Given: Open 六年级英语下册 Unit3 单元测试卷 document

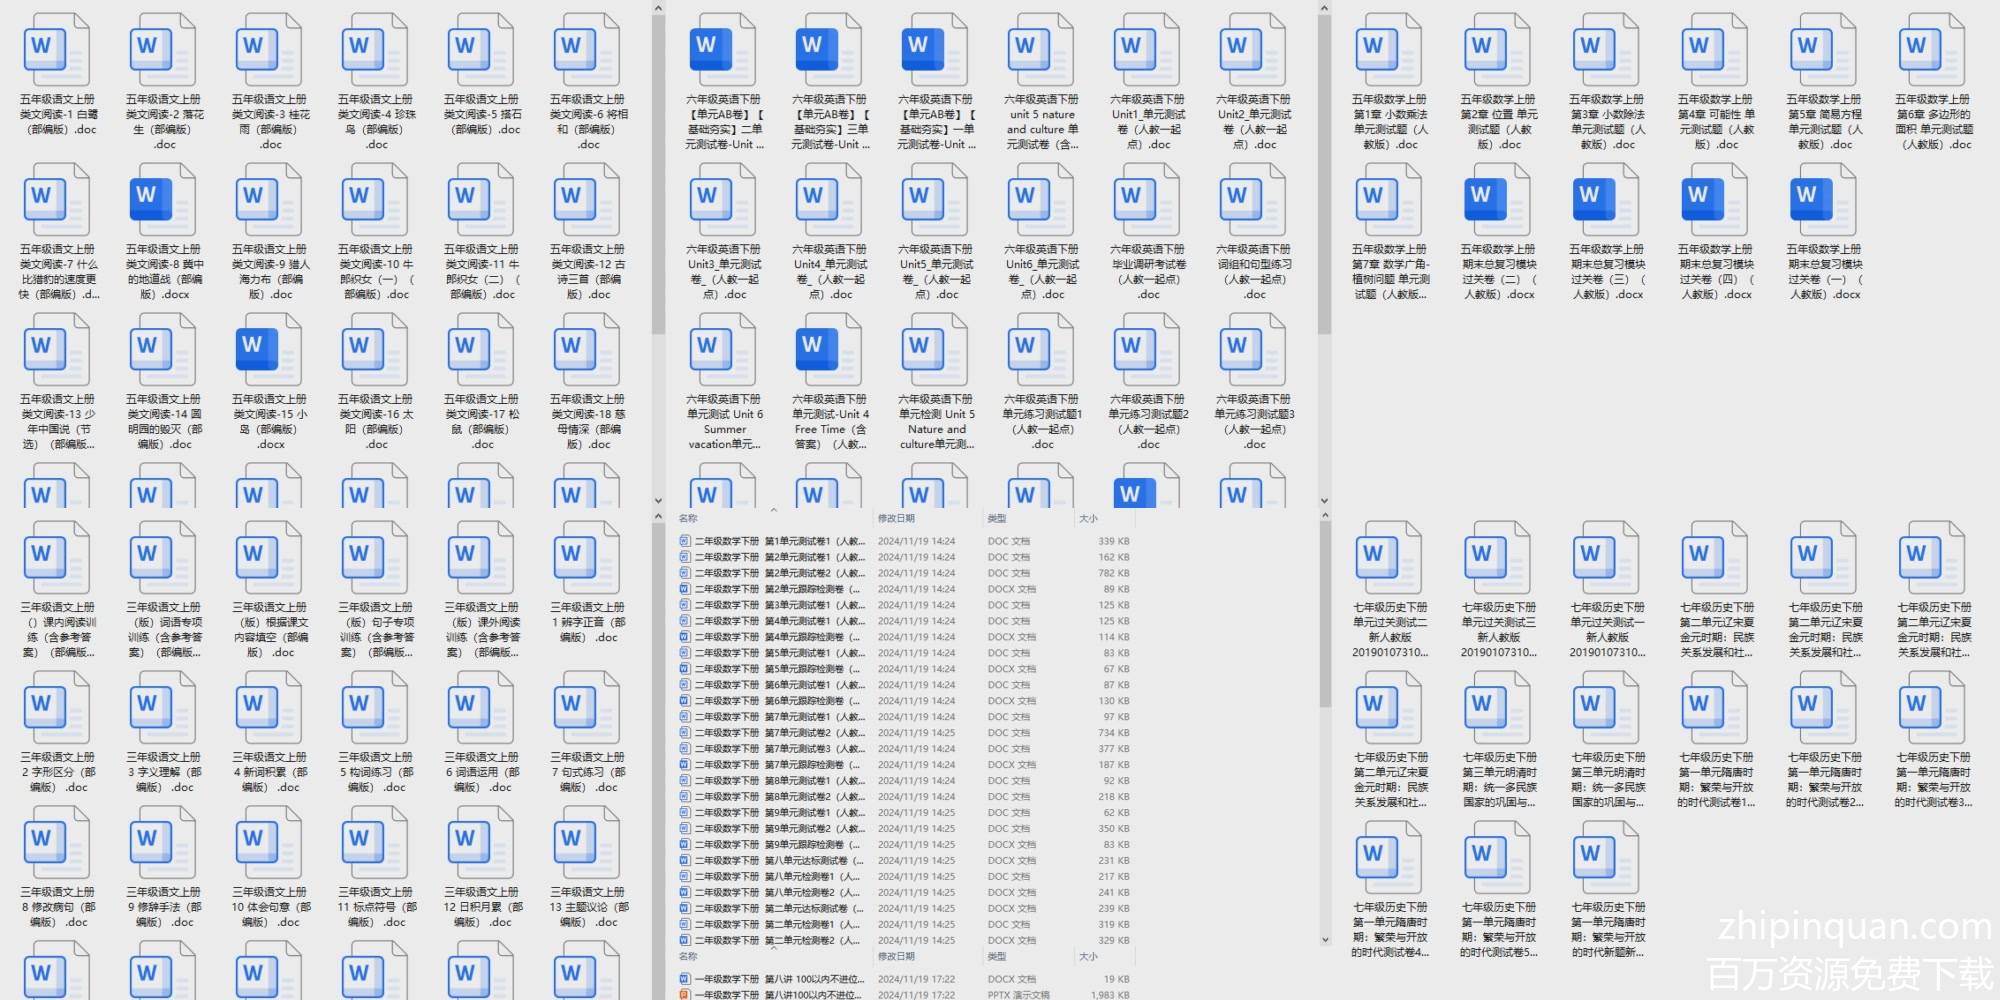Looking at the screenshot, I should click(x=722, y=199).
